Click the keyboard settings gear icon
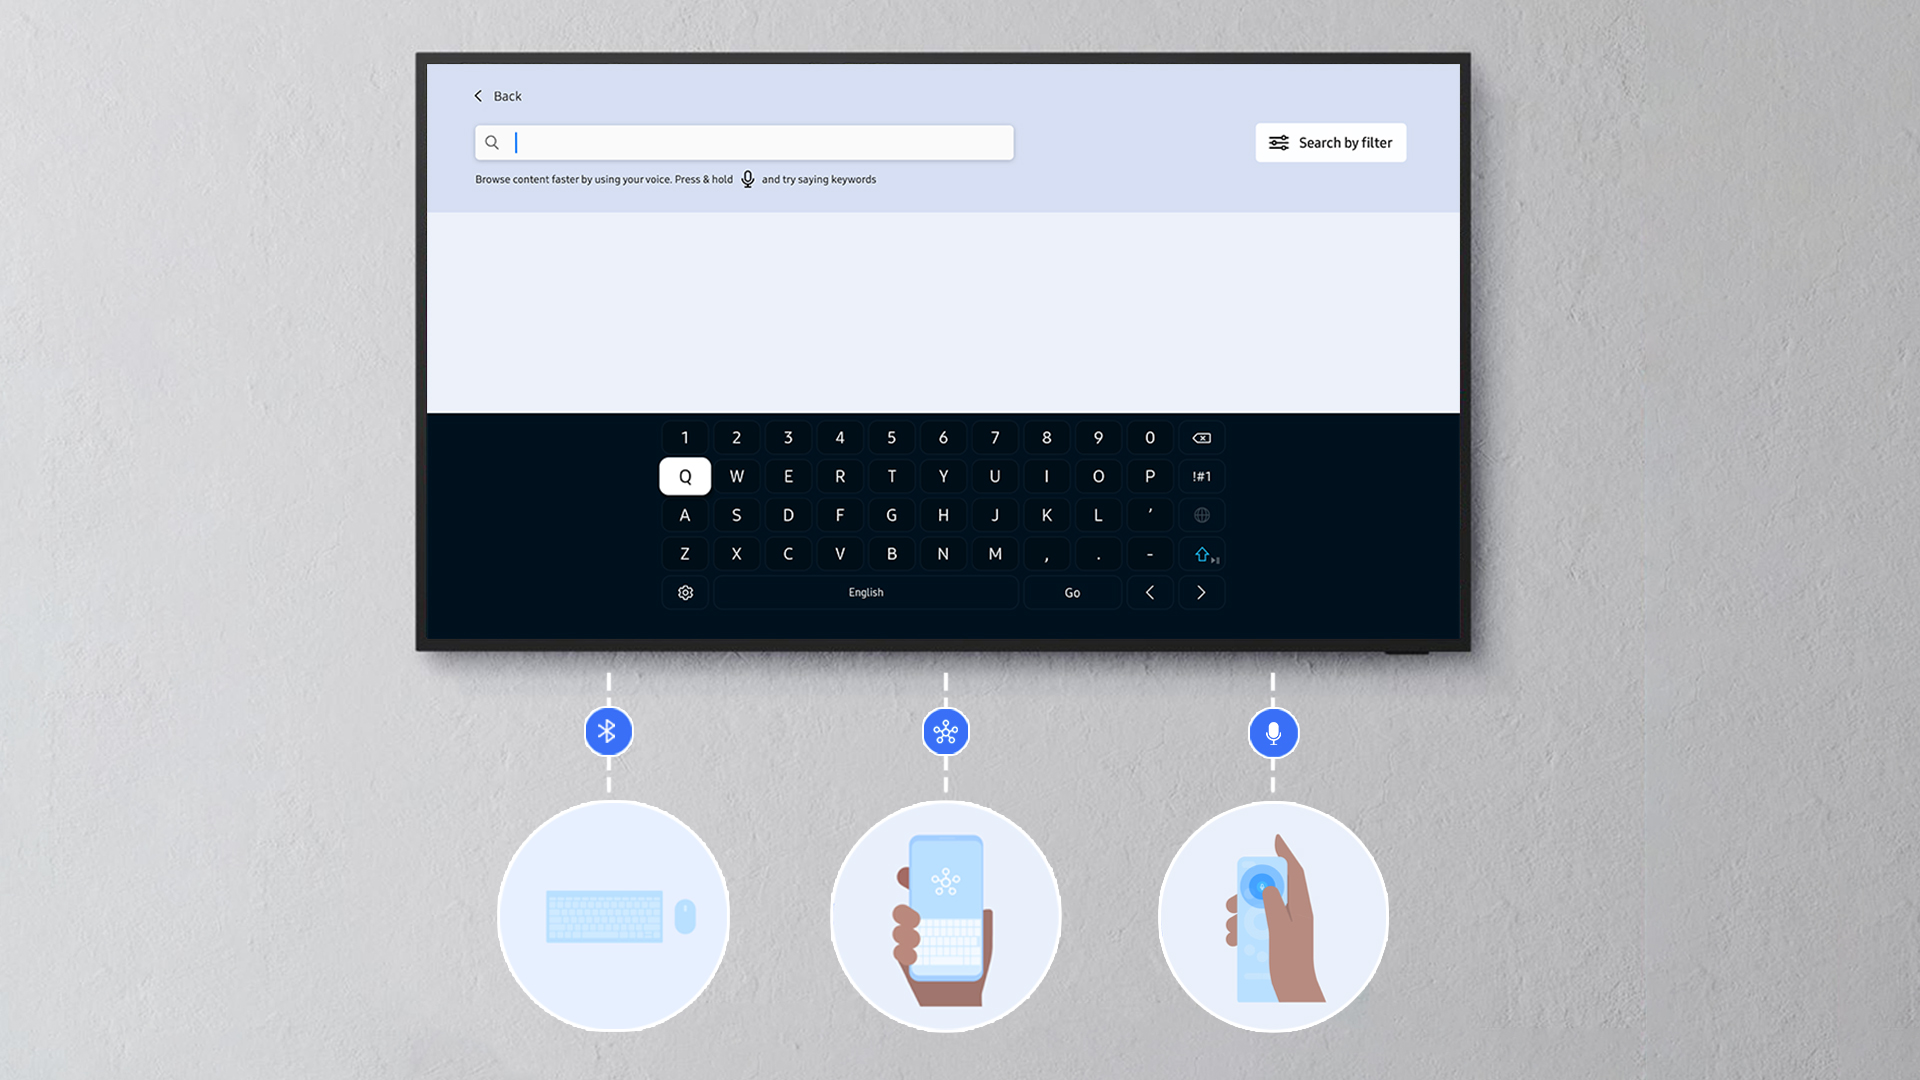This screenshot has height=1080, width=1920. point(686,591)
